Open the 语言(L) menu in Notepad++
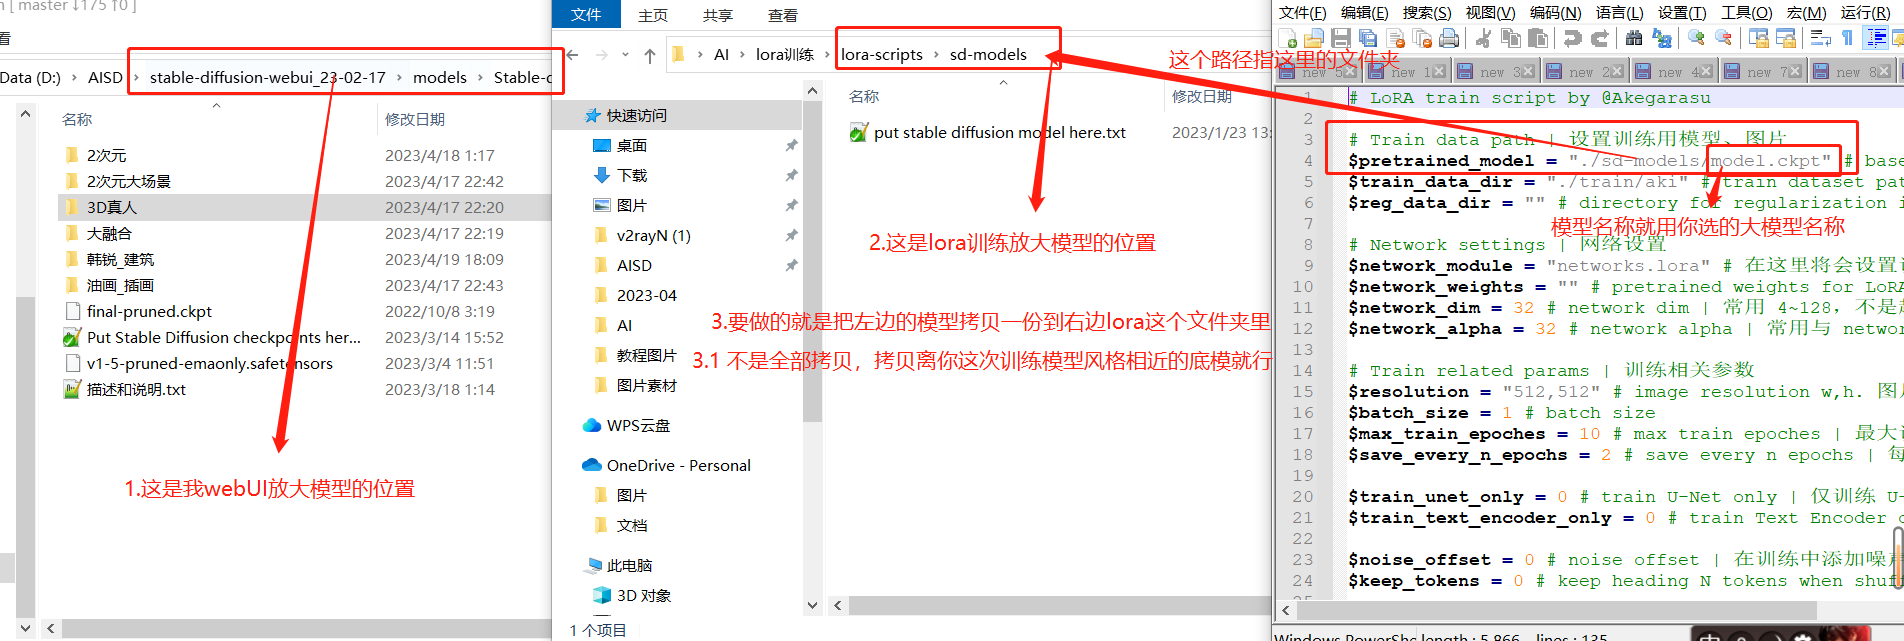 coord(1619,12)
